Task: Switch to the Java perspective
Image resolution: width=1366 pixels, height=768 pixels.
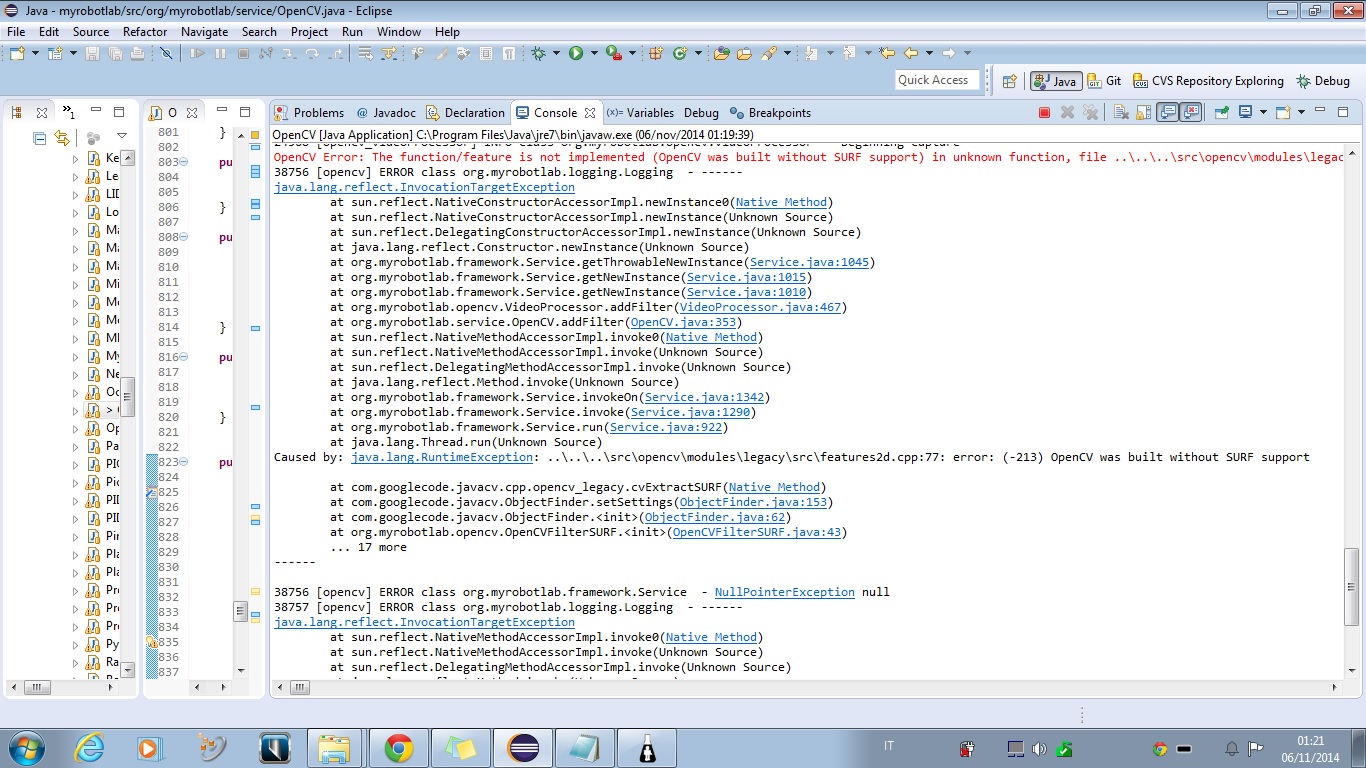Action: coord(1057,81)
